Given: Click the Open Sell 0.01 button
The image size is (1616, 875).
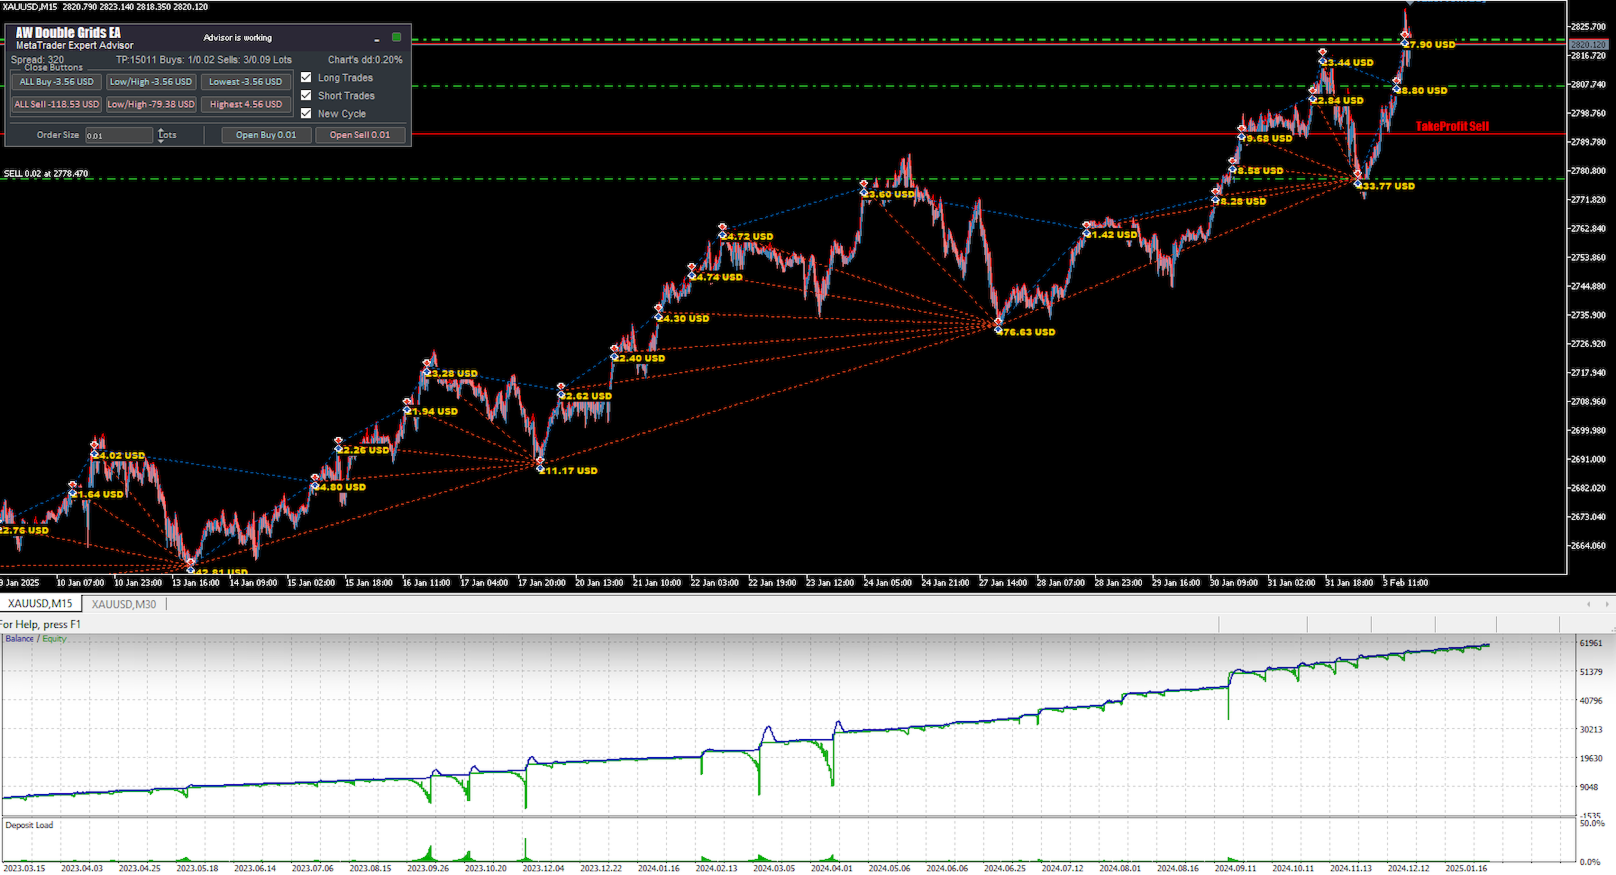Looking at the screenshot, I should (x=360, y=135).
